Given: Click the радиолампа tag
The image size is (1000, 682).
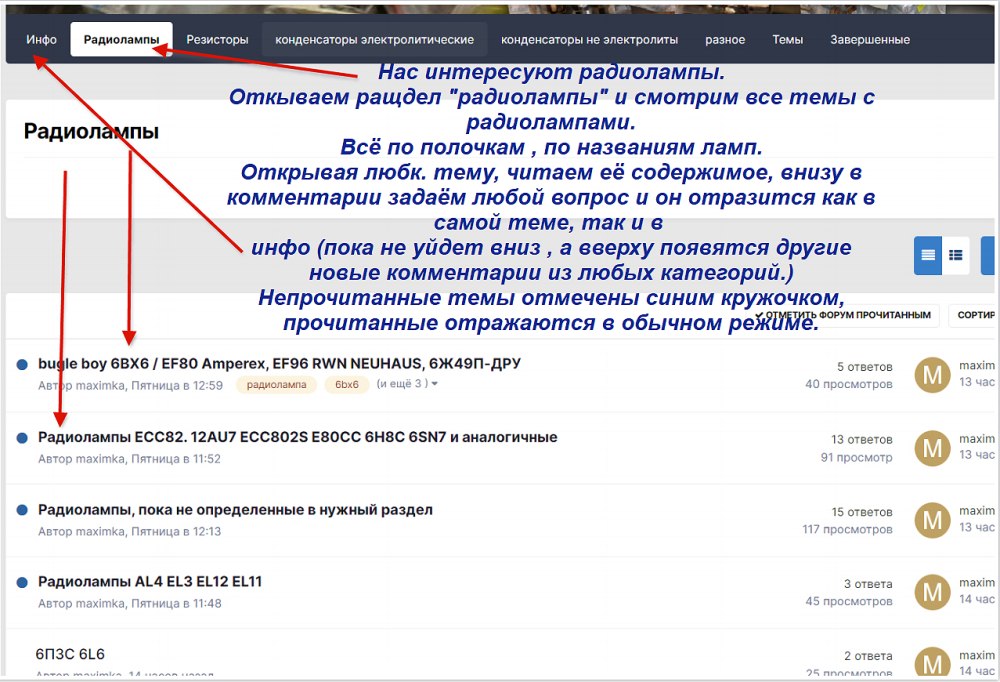Looking at the screenshot, I should click(276, 384).
